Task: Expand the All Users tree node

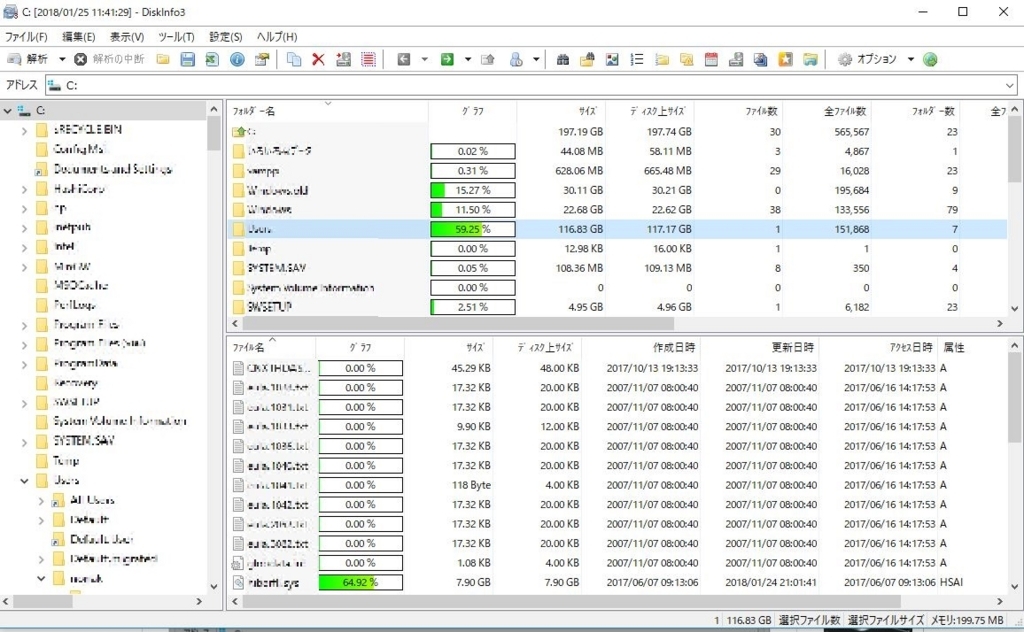Action: point(41,501)
